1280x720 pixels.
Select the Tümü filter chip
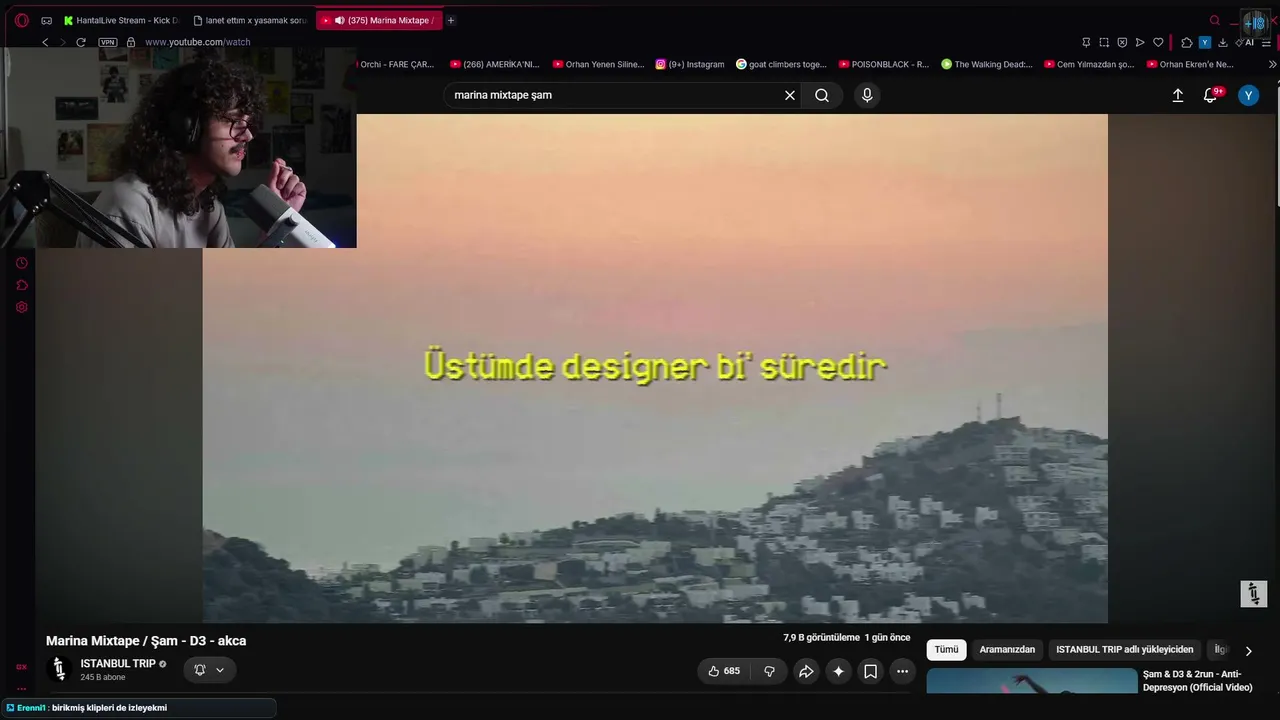[946, 650]
